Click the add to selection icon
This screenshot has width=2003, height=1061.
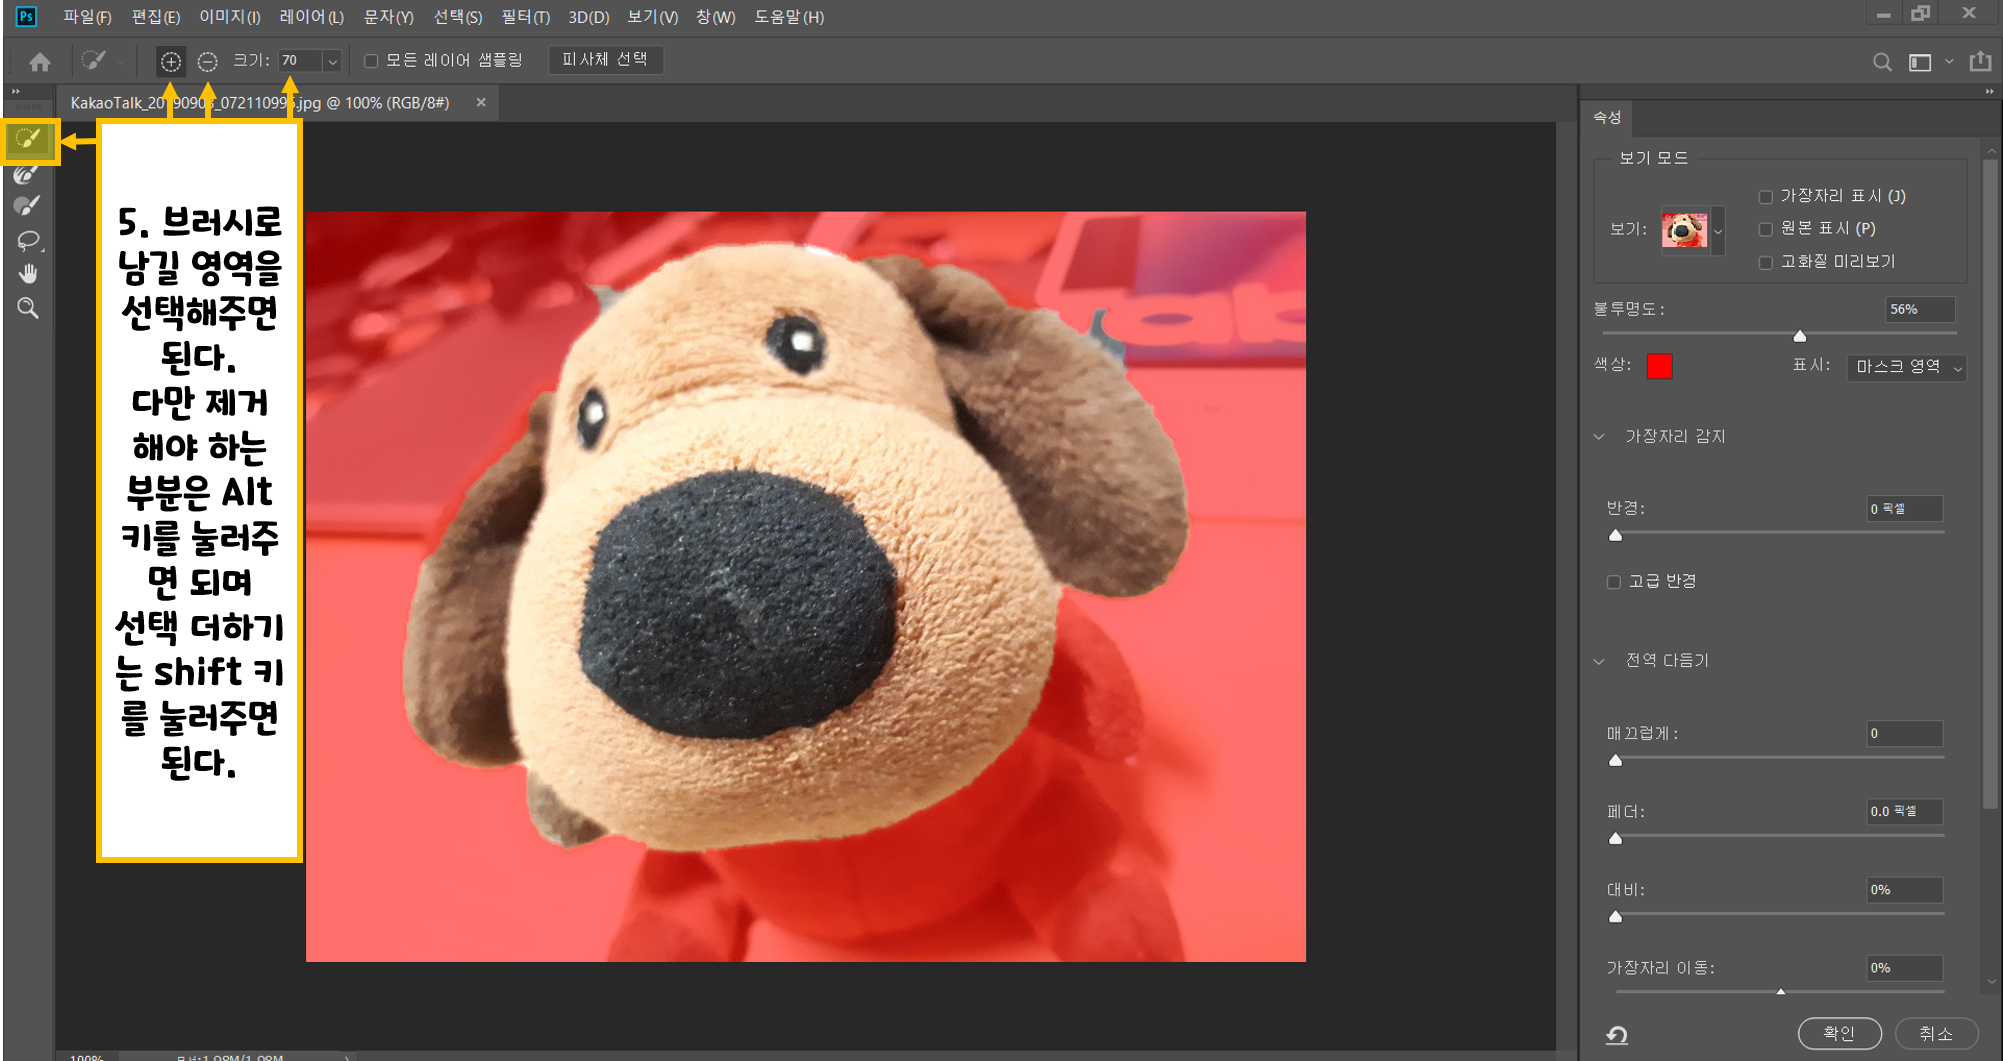click(171, 62)
